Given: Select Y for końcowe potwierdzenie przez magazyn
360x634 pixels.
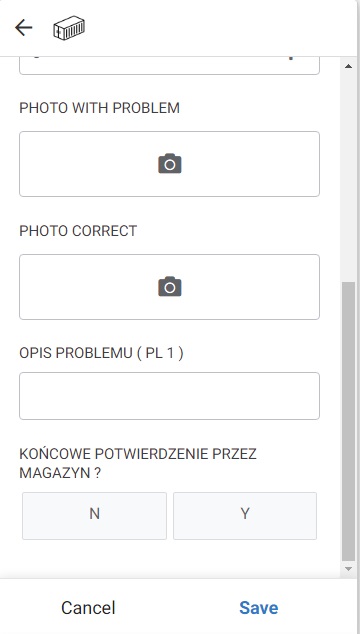Looking at the screenshot, I should pyautogui.click(x=245, y=516).
